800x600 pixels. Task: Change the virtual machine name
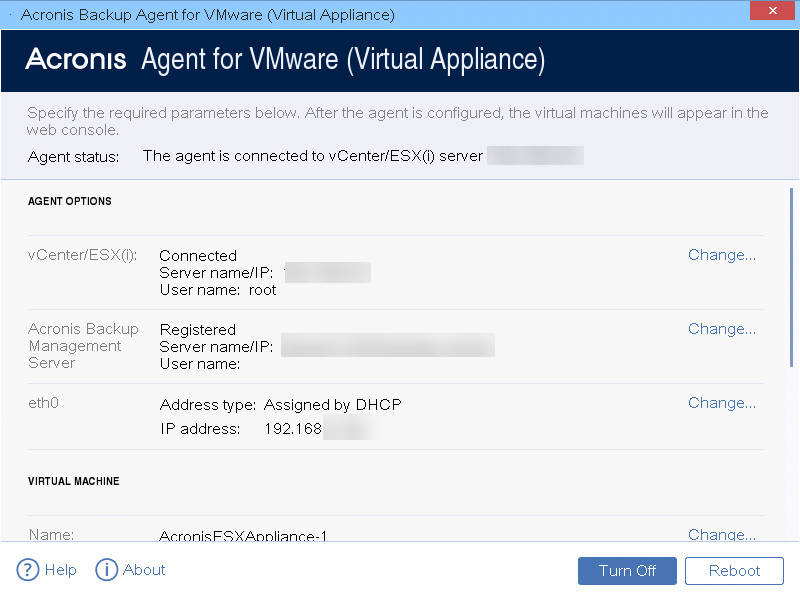721,535
